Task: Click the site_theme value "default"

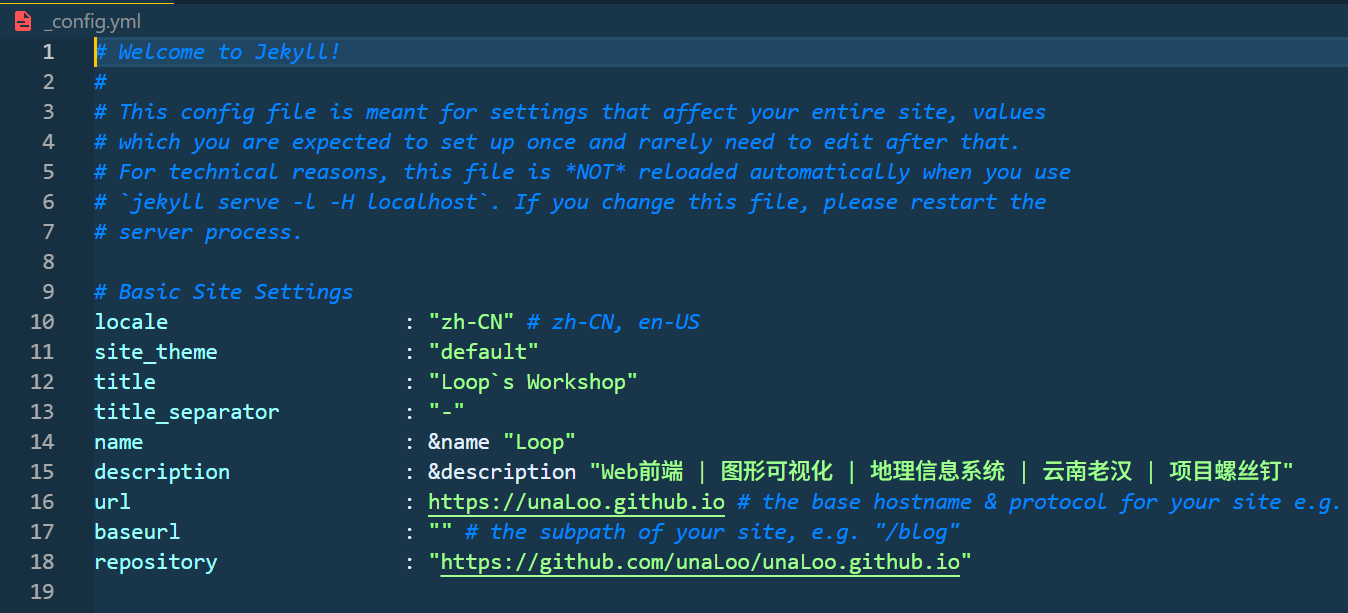Action: coord(483,351)
